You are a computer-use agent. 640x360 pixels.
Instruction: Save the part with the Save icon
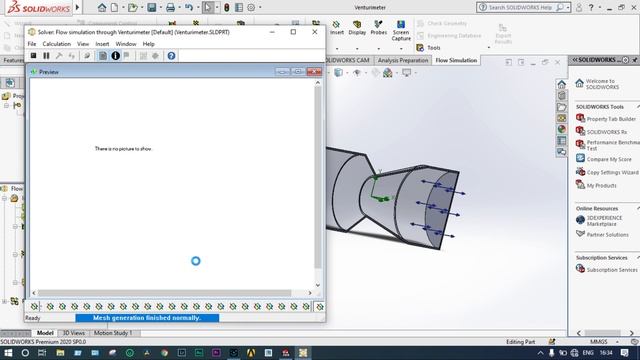point(152,7)
